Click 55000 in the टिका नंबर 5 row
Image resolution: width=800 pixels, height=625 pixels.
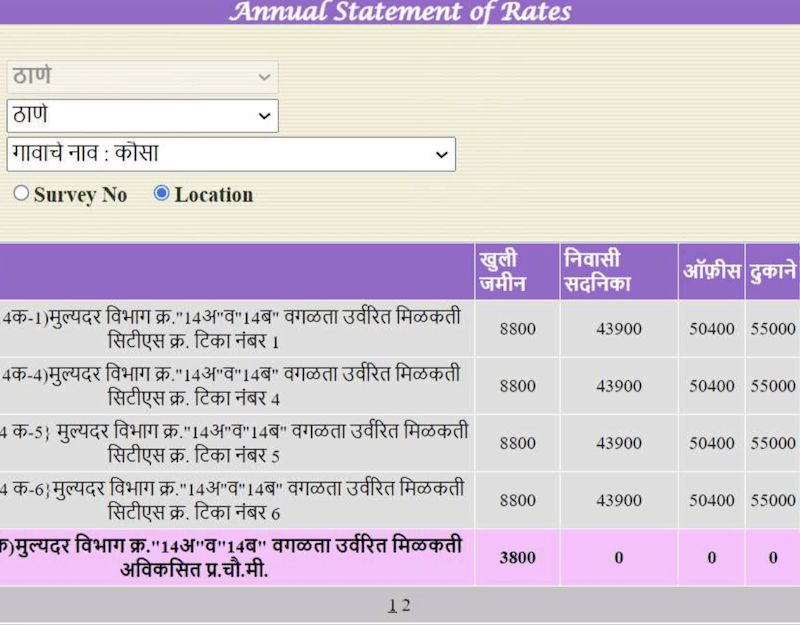tap(773, 443)
